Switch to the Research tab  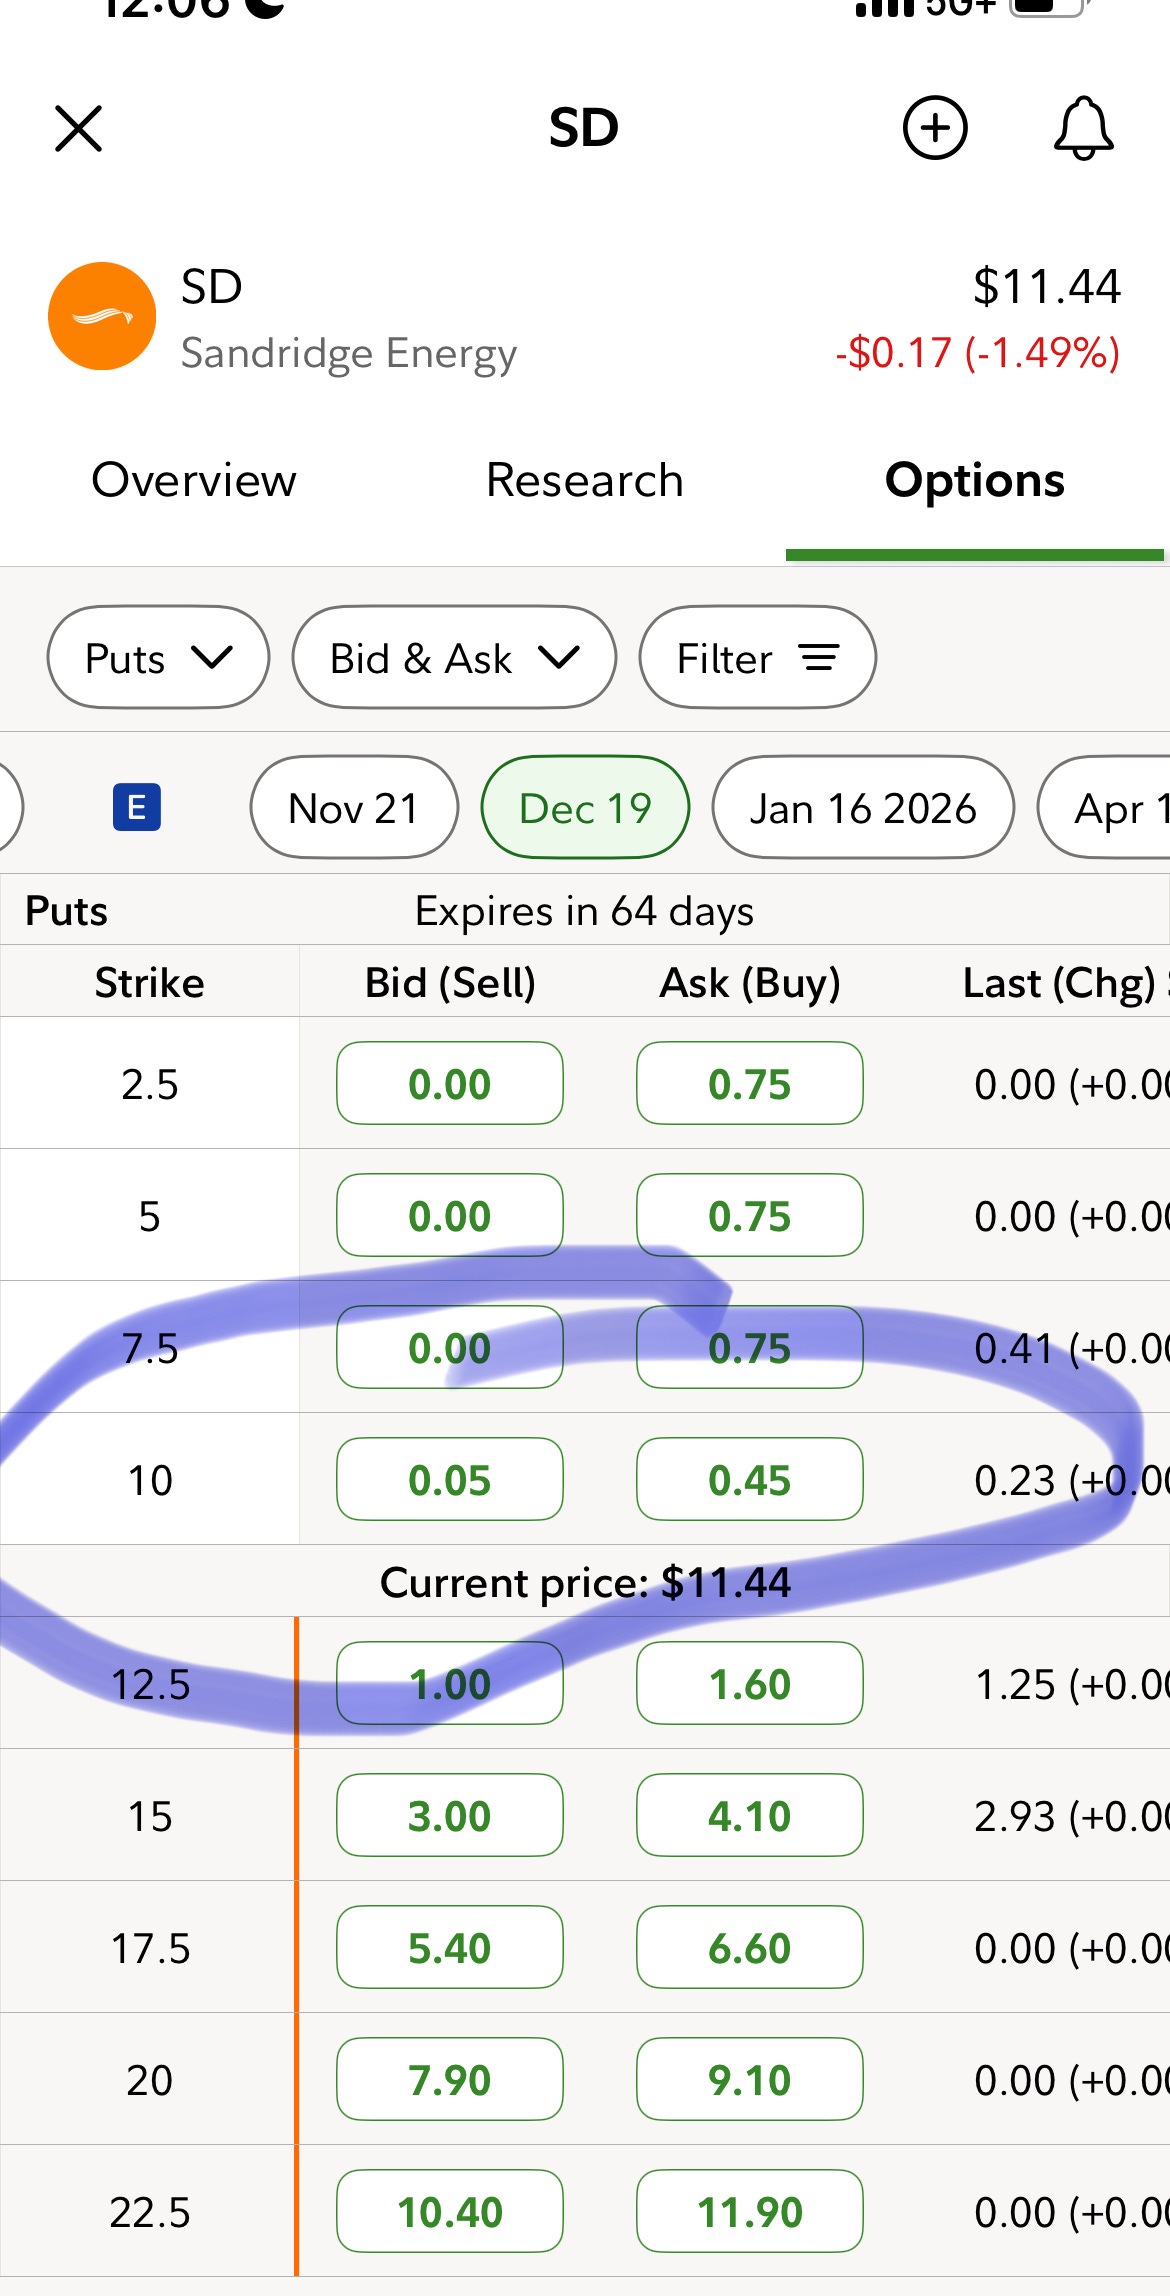[x=585, y=480]
